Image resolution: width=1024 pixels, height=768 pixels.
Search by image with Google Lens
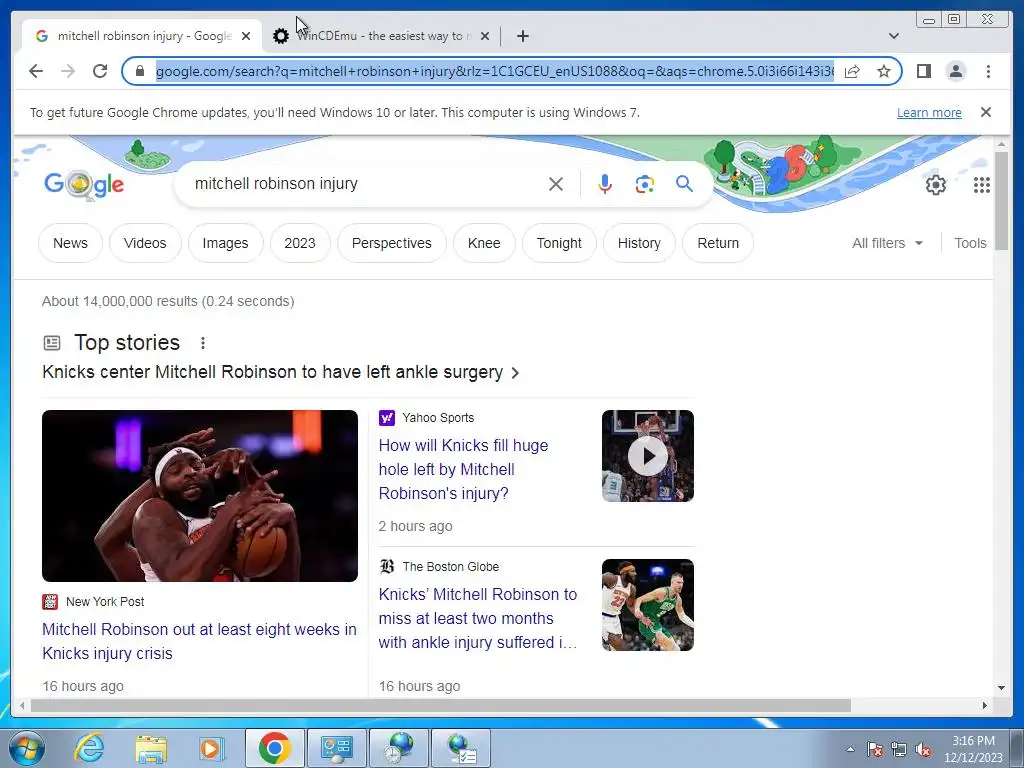(645, 184)
